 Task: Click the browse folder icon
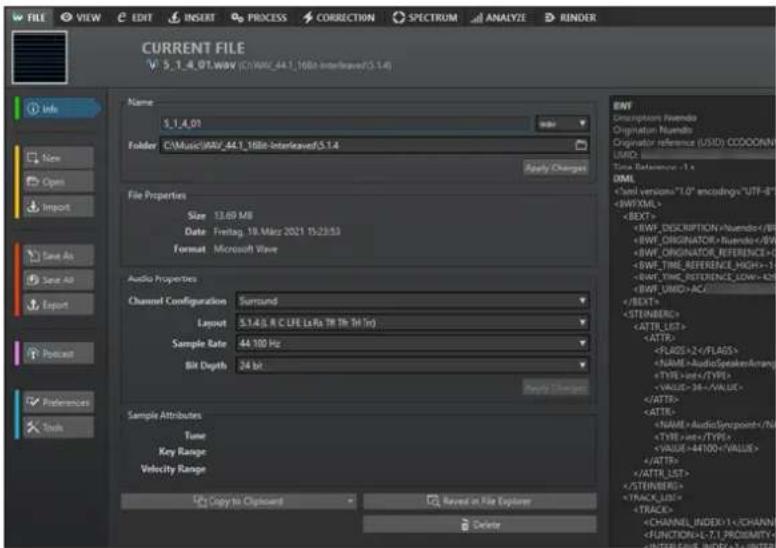581,146
